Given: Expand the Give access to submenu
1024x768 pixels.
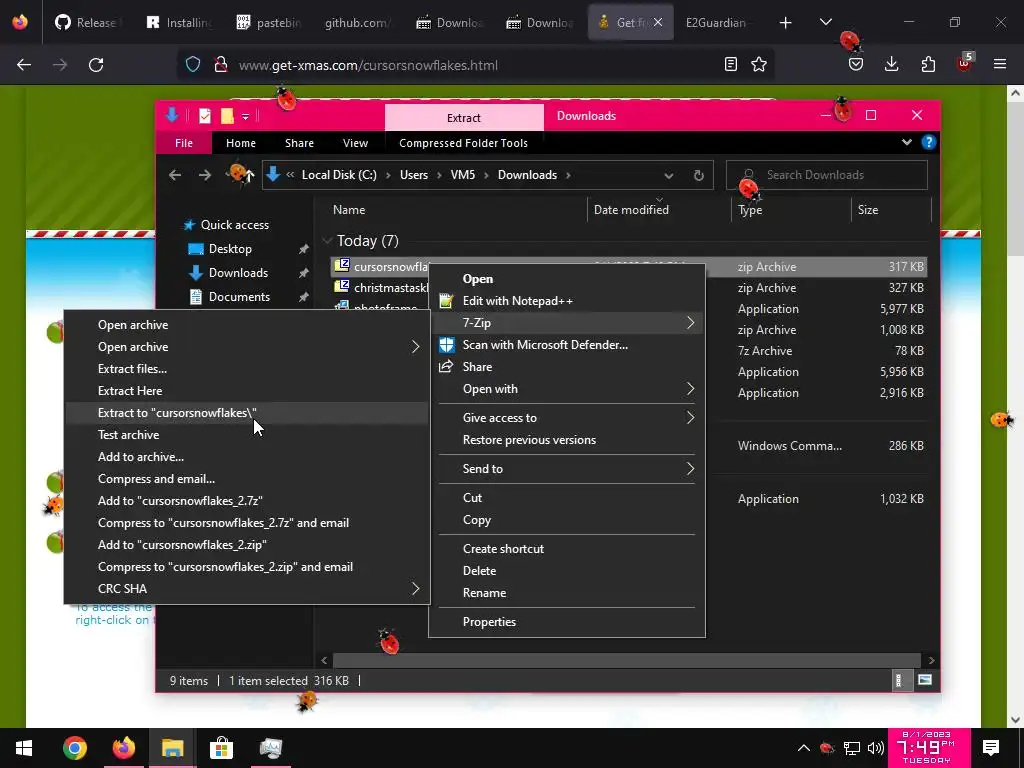Looking at the screenshot, I should pyautogui.click(x=567, y=418).
